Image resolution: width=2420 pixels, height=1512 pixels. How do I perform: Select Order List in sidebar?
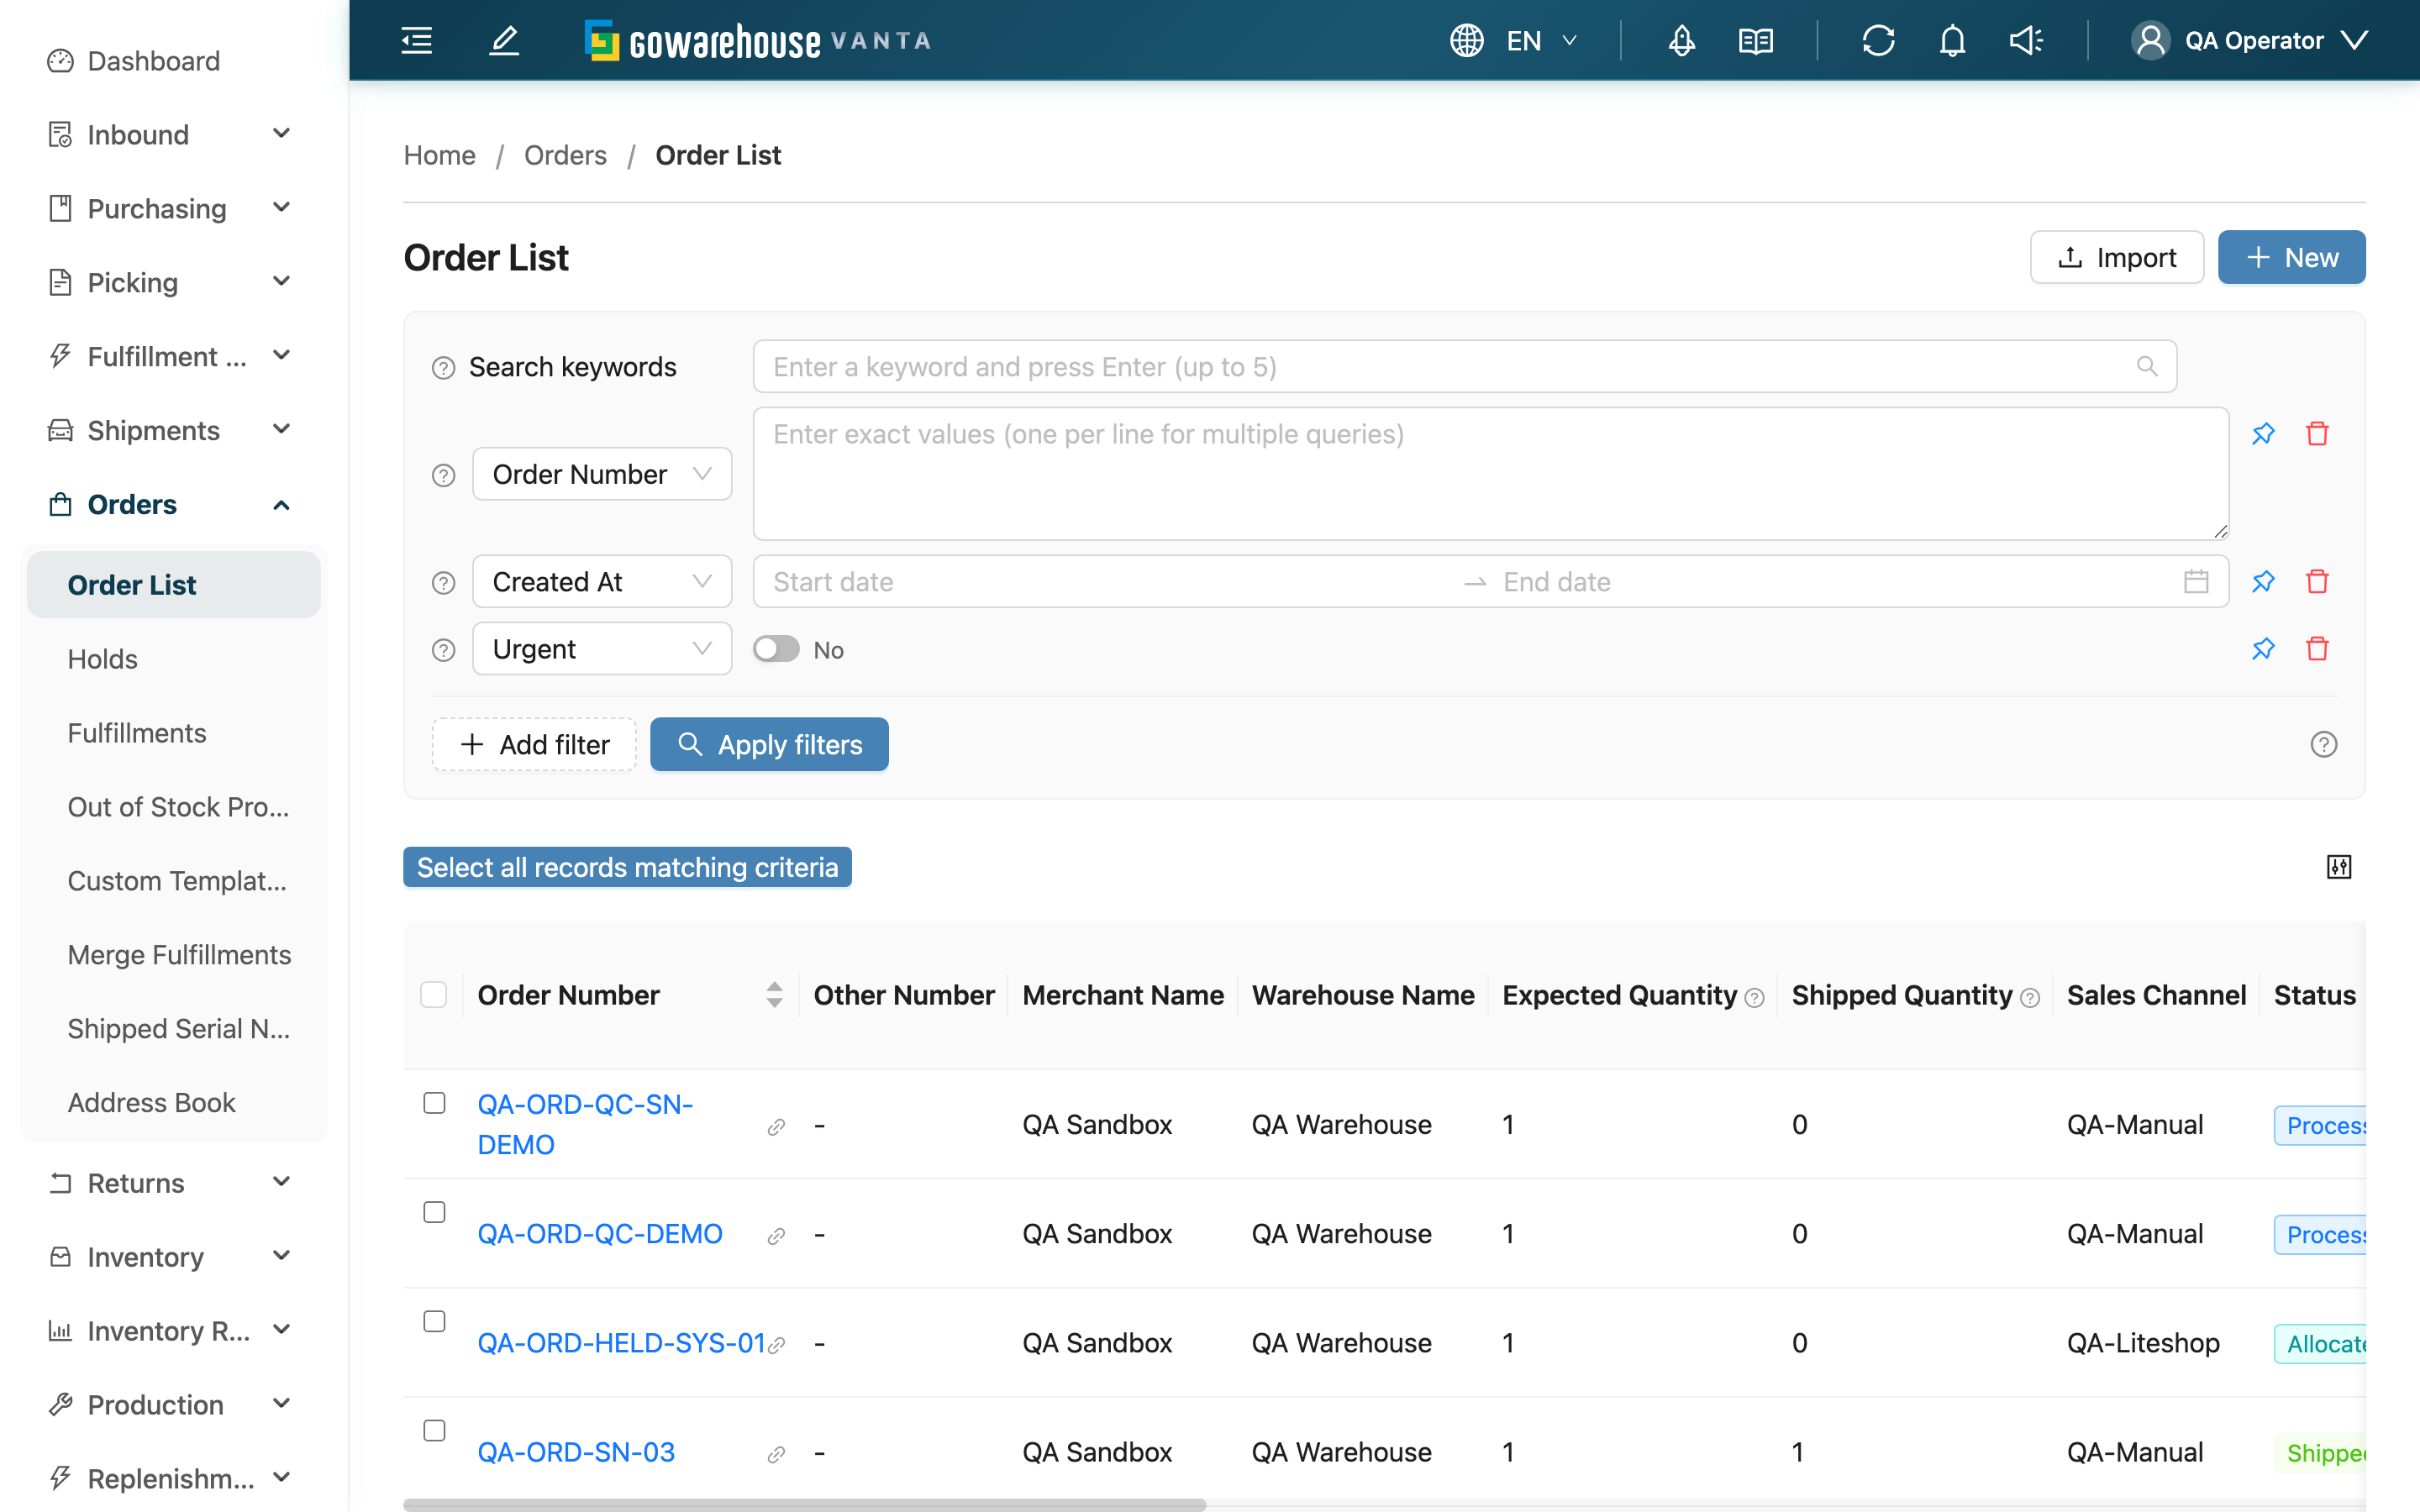coord(174,585)
